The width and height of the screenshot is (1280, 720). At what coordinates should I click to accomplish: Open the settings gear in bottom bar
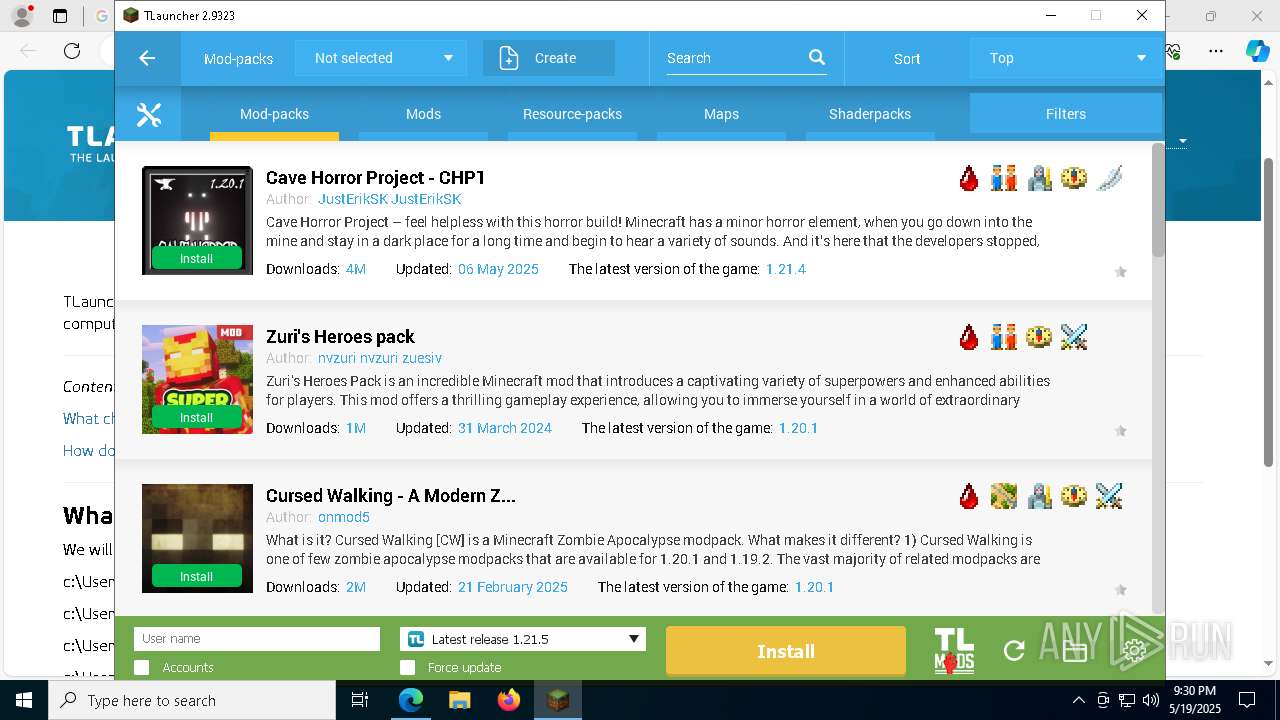(1135, 651)
